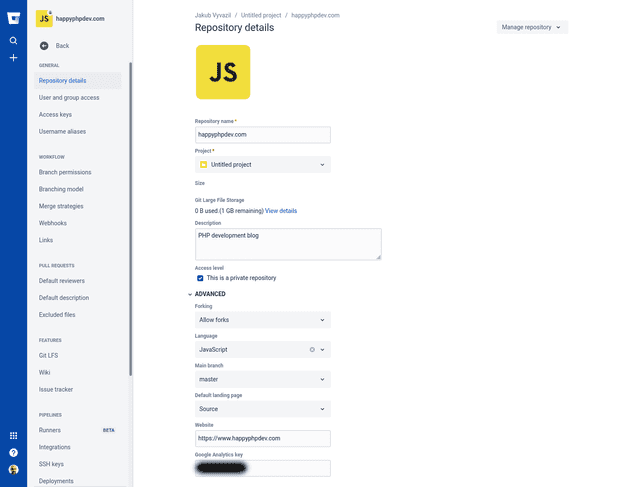Click the description textarea resize handle
This screenshot has height=487, width=630.
tap(378, 257)
